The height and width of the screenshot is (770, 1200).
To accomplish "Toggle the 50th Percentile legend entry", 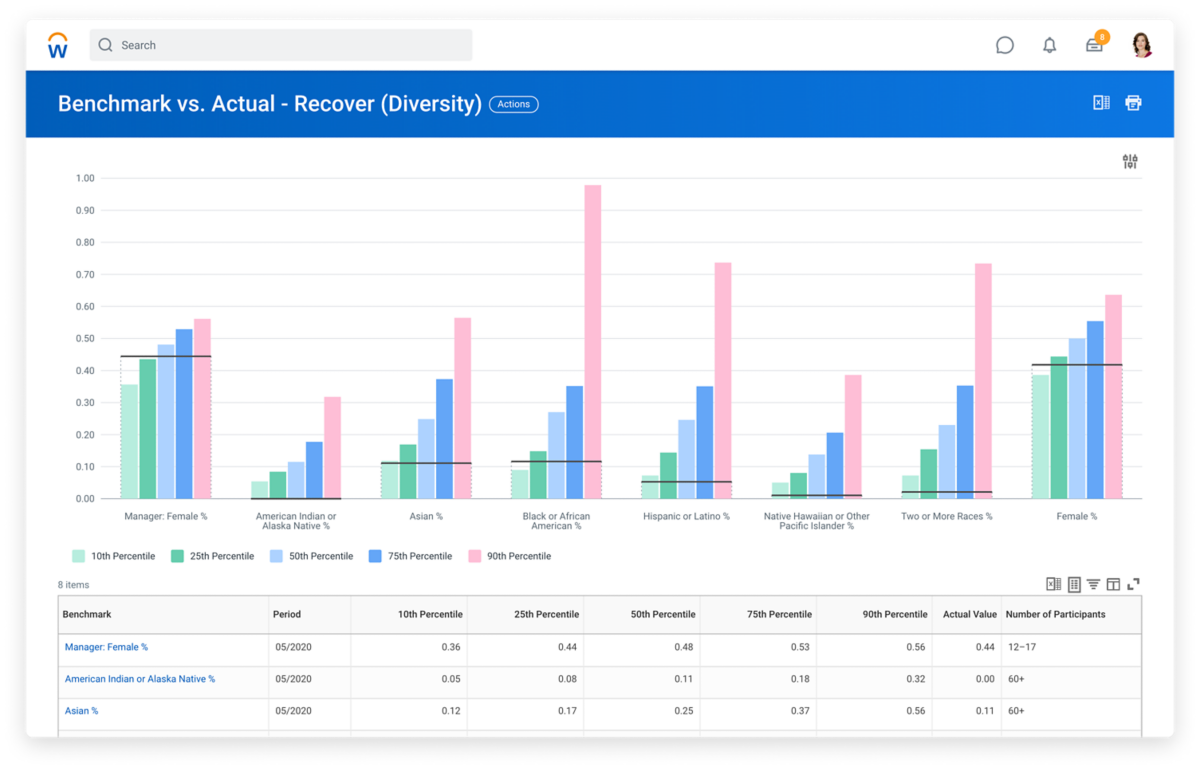I will 312,555.
